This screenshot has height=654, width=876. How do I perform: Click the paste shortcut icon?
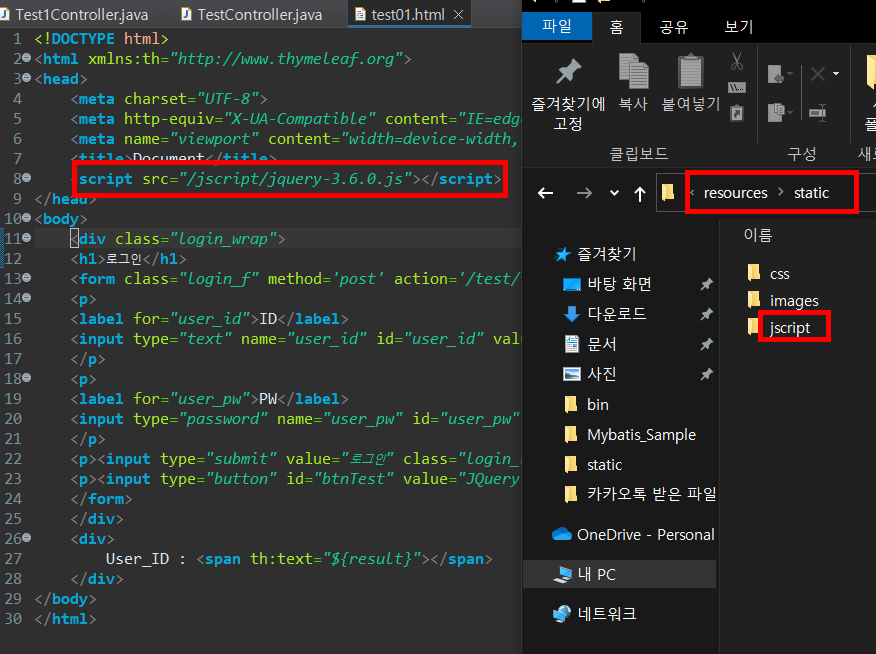click(x=737, y=113)
